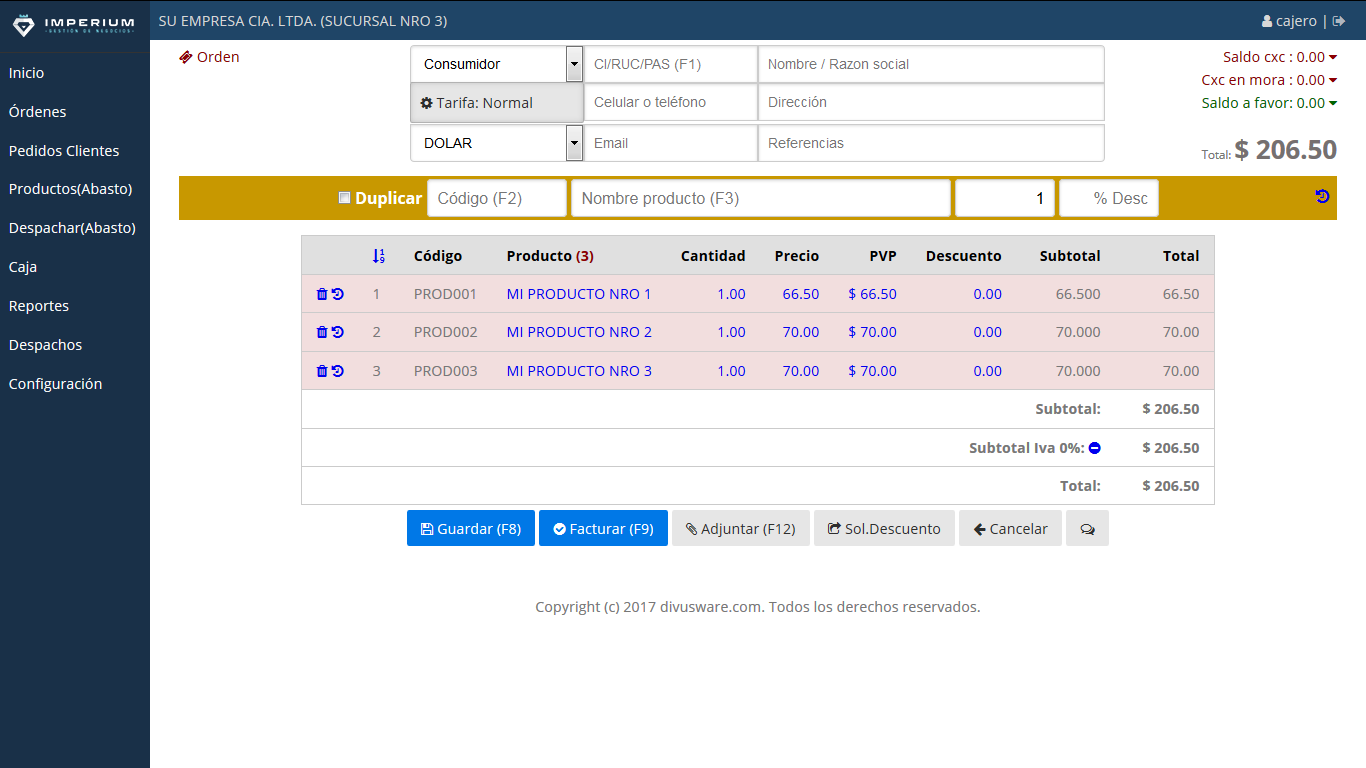Click the Referencias field
The height and width of the screenshot is (768, 1366).
(x=931, y=143)
